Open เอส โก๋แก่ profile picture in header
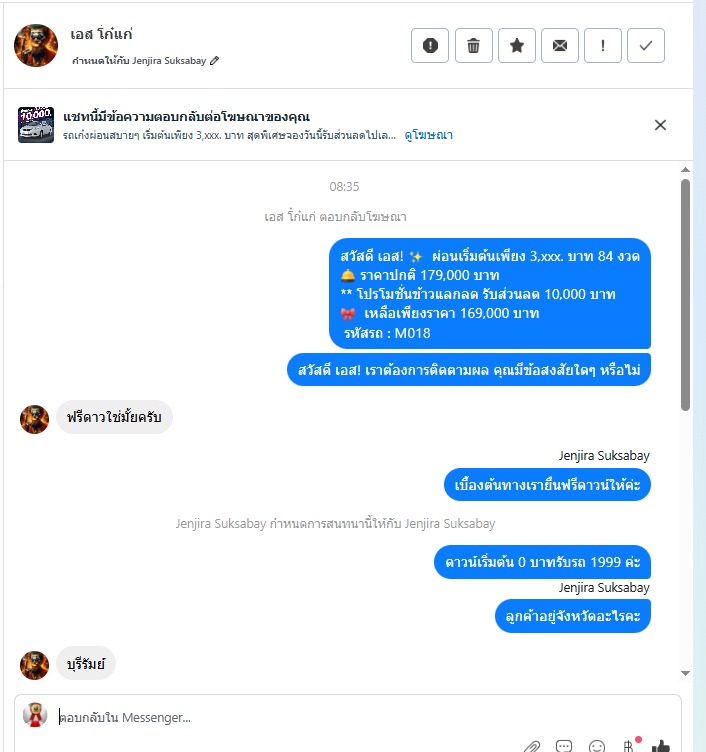The image size is (706, 752). (36, 46)
